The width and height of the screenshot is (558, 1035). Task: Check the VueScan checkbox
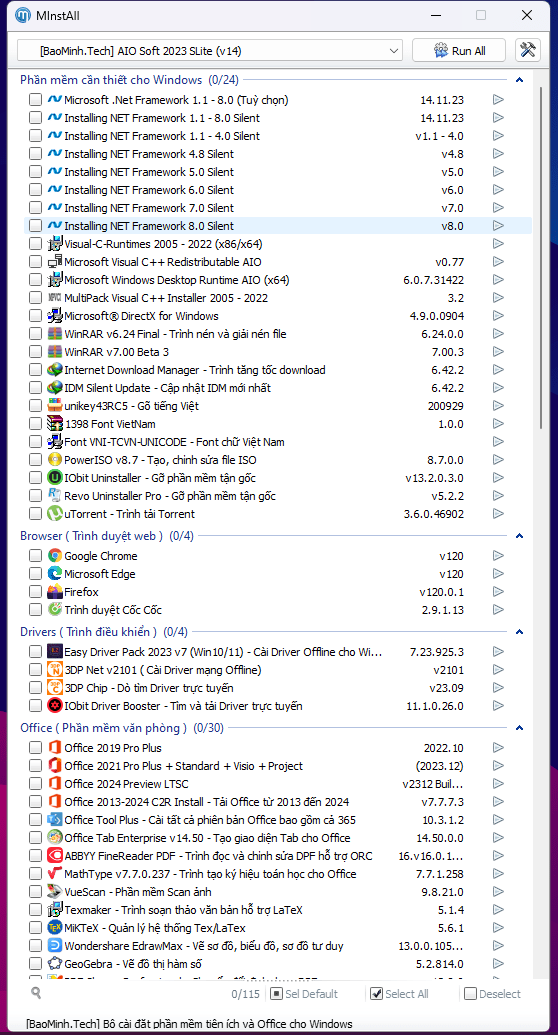point(35,892)
